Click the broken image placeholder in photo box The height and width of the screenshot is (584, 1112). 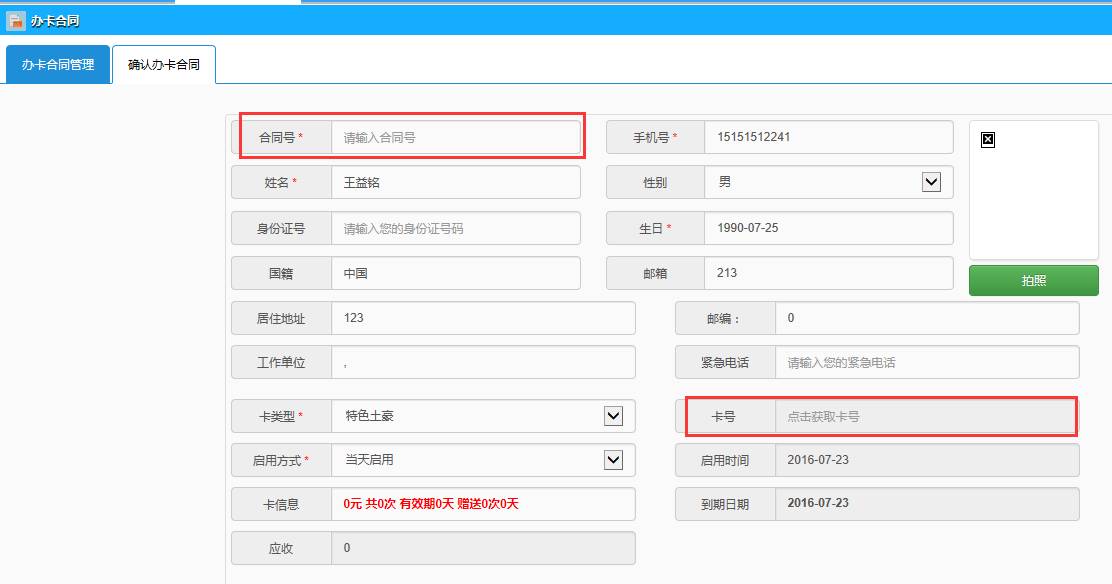pos(987,140)
